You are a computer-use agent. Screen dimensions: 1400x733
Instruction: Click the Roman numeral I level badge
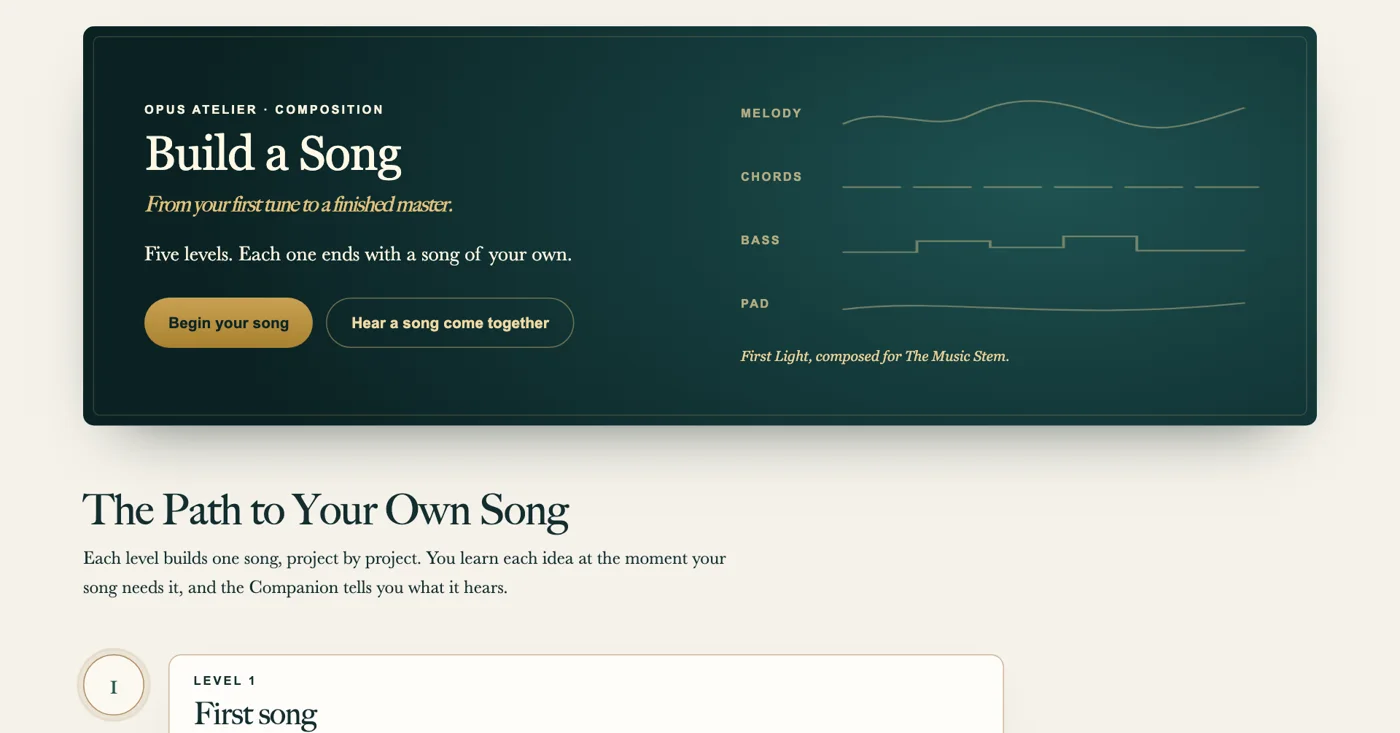(114, 686)
